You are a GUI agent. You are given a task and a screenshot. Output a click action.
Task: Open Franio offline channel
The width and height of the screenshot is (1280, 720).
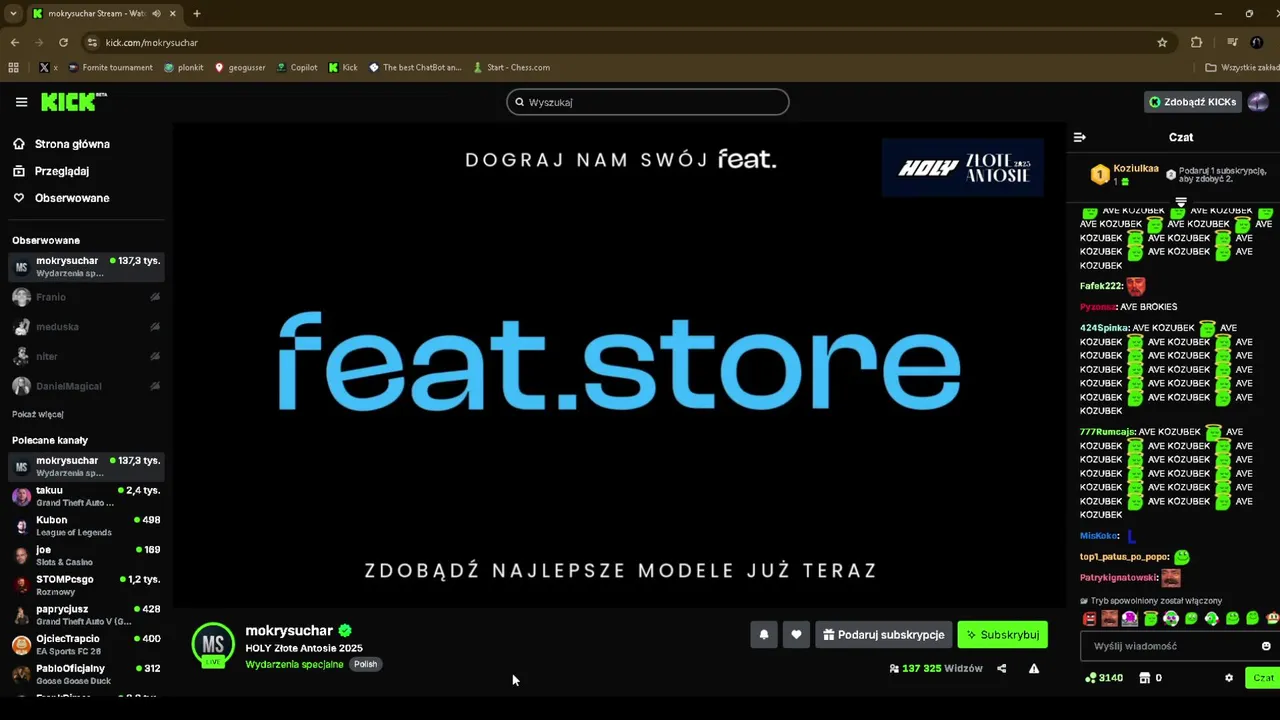coord(86,297)
